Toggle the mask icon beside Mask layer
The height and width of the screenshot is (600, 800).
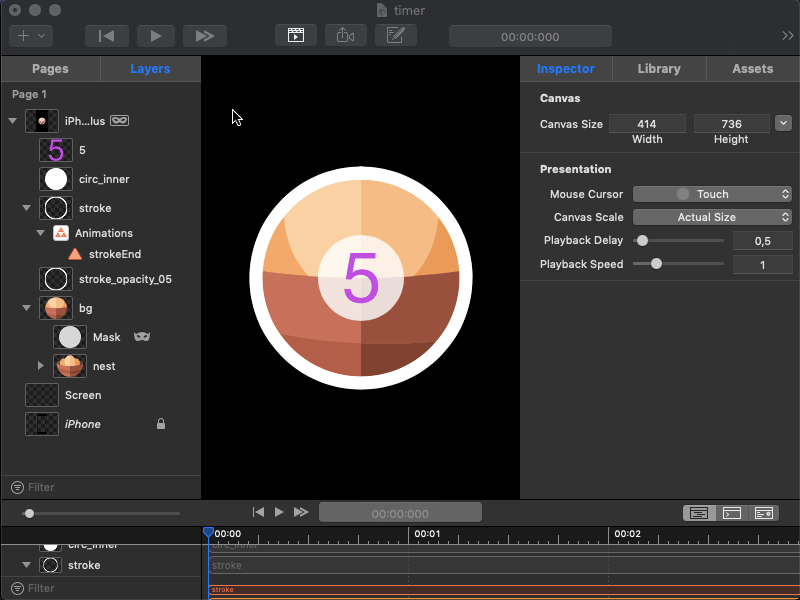142,337
